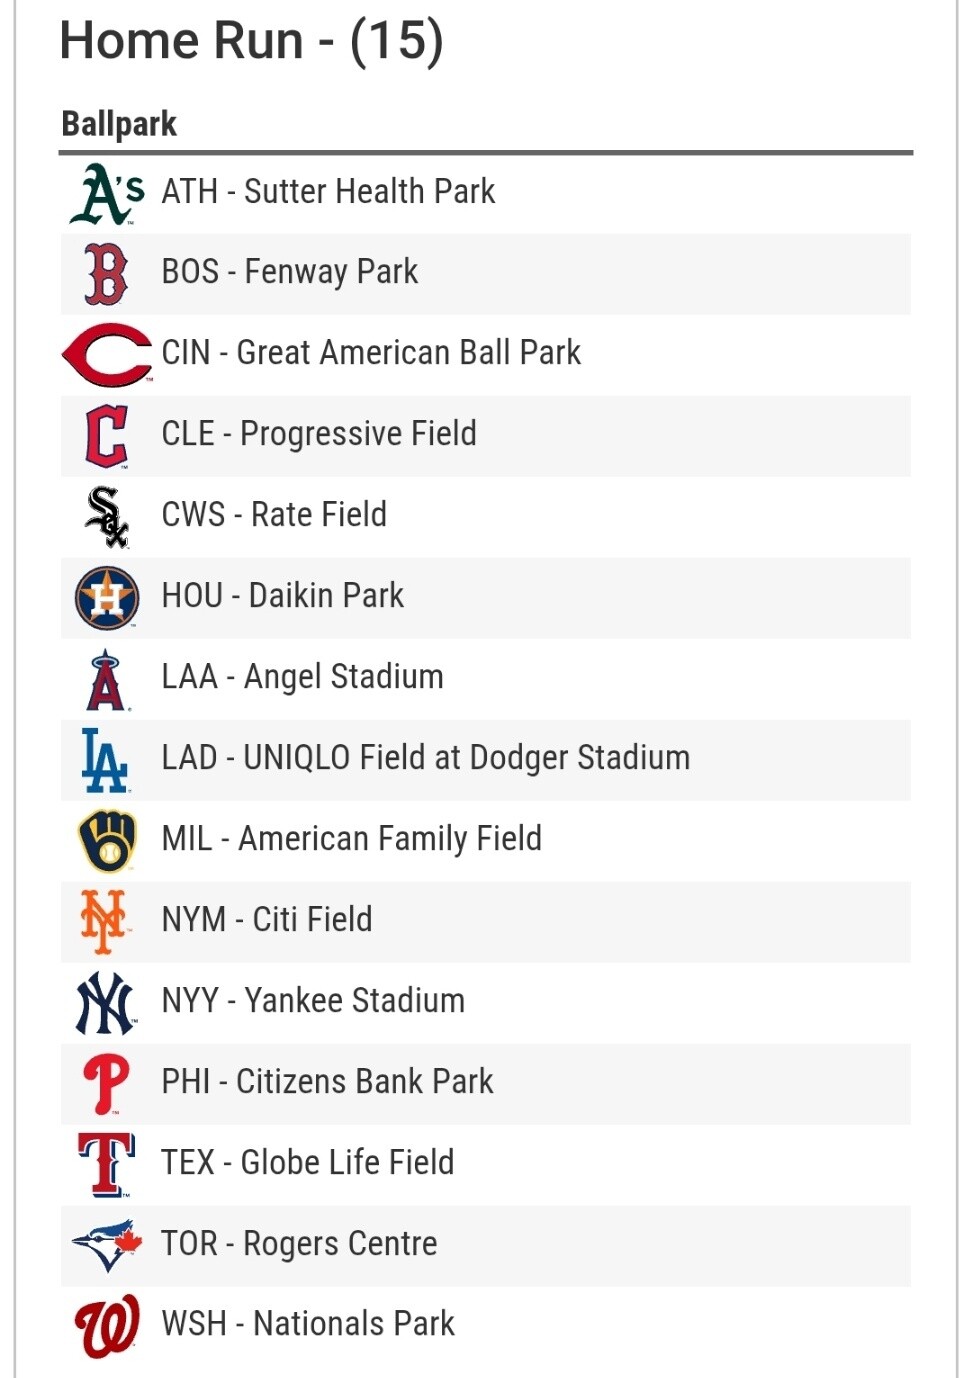Click the Ballpark column header

click(x=119, y=124)
